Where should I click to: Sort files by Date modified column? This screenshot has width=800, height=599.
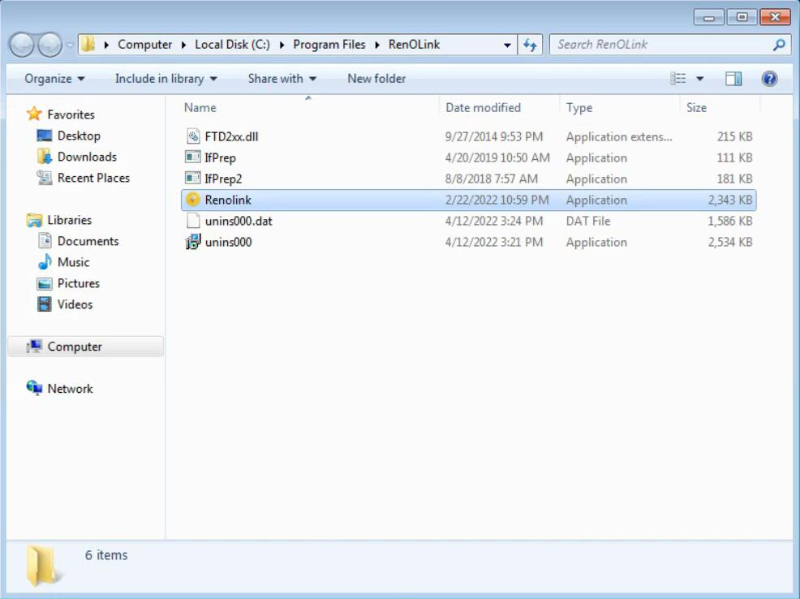(483, 108)
